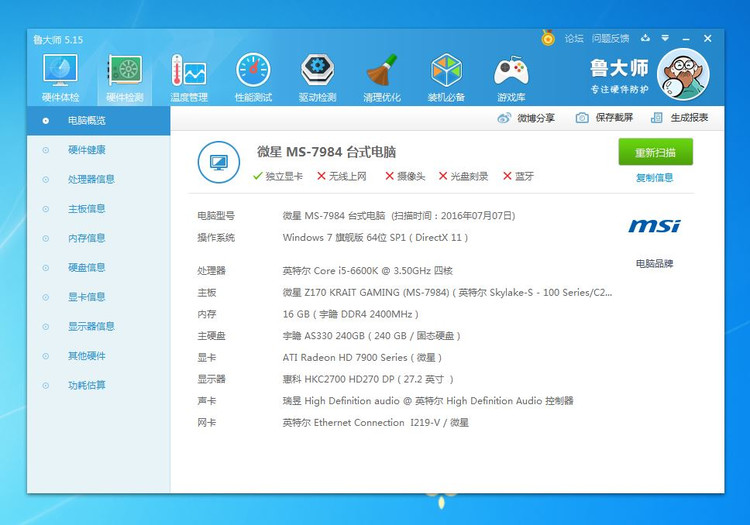Click the HKC2700 HD270 DP monitor line
750x525 pixels.
[x=368, y=379]
